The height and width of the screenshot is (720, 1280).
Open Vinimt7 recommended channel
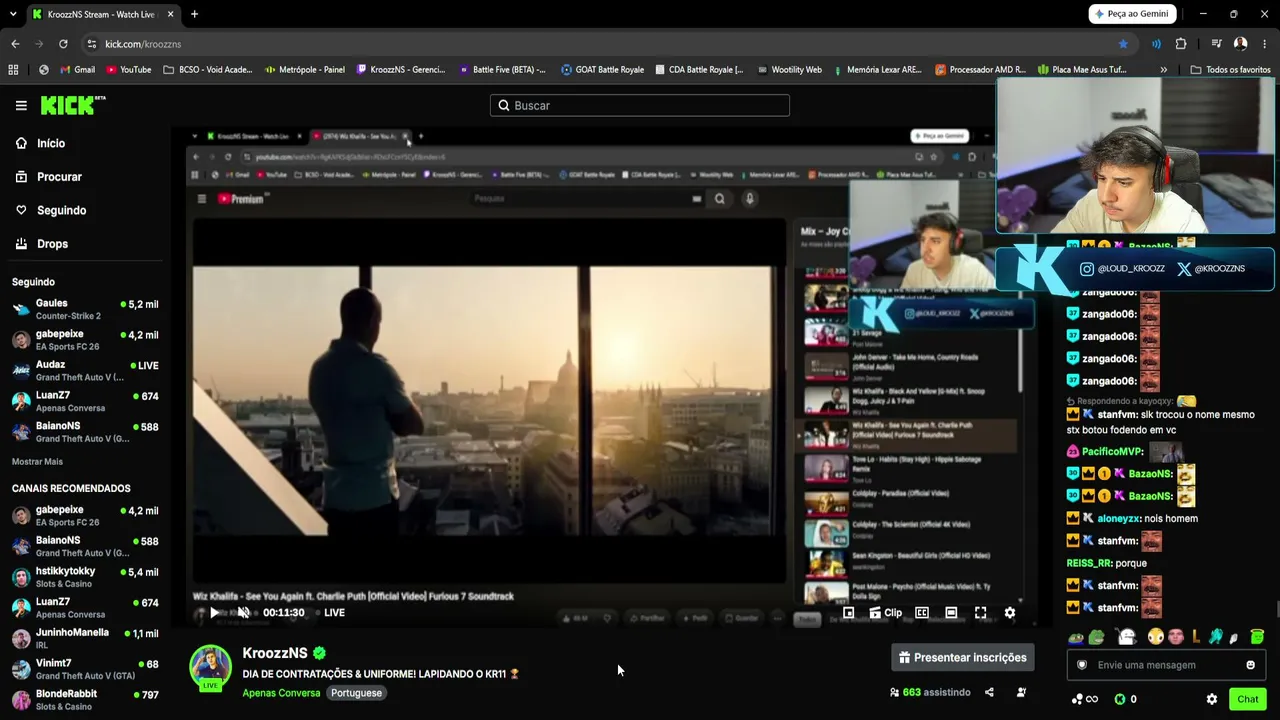point(85,669)
